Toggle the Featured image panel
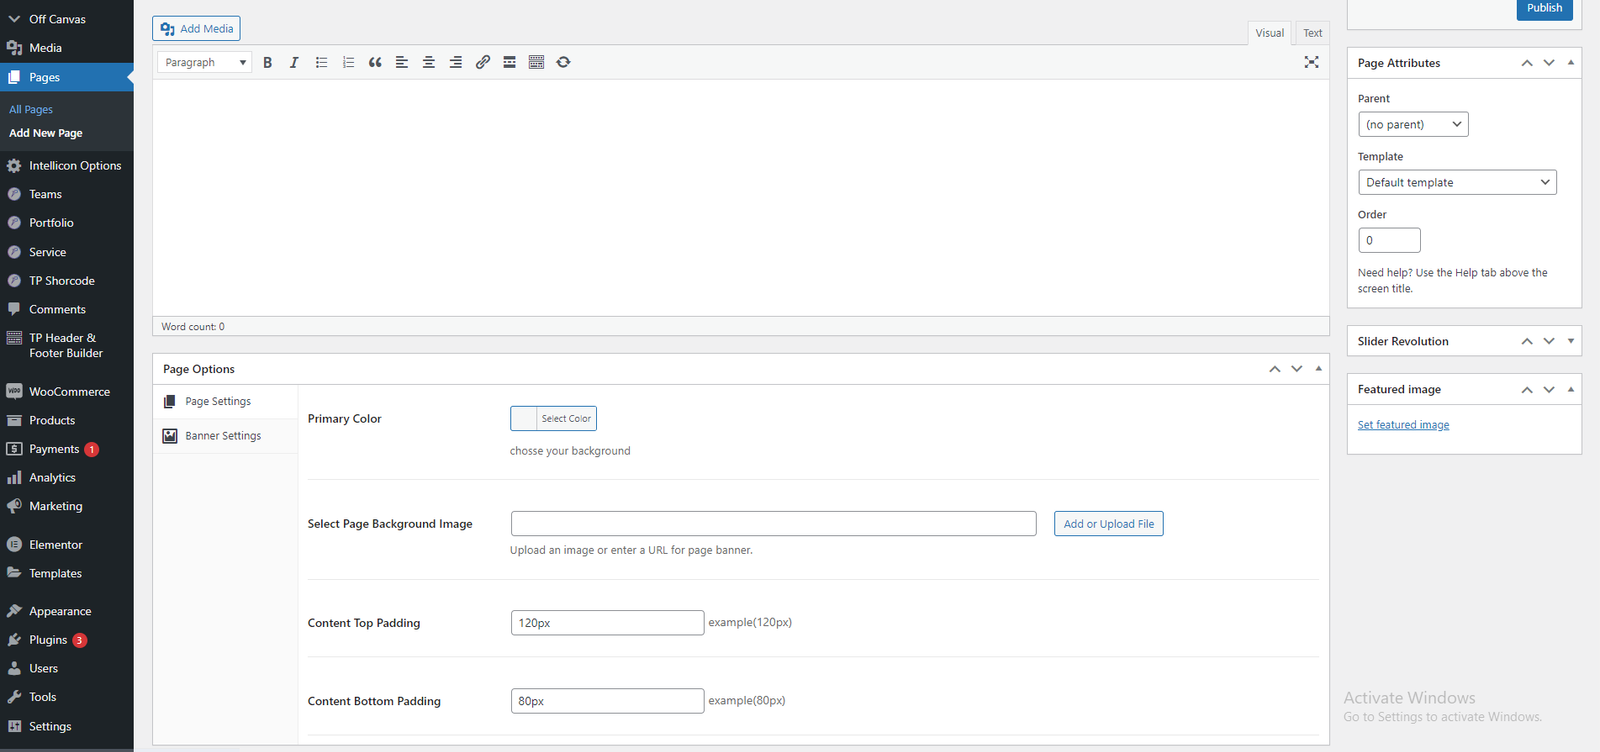Image resolution: width=1600 pixels, height=752 pixels. point(1571,389)
